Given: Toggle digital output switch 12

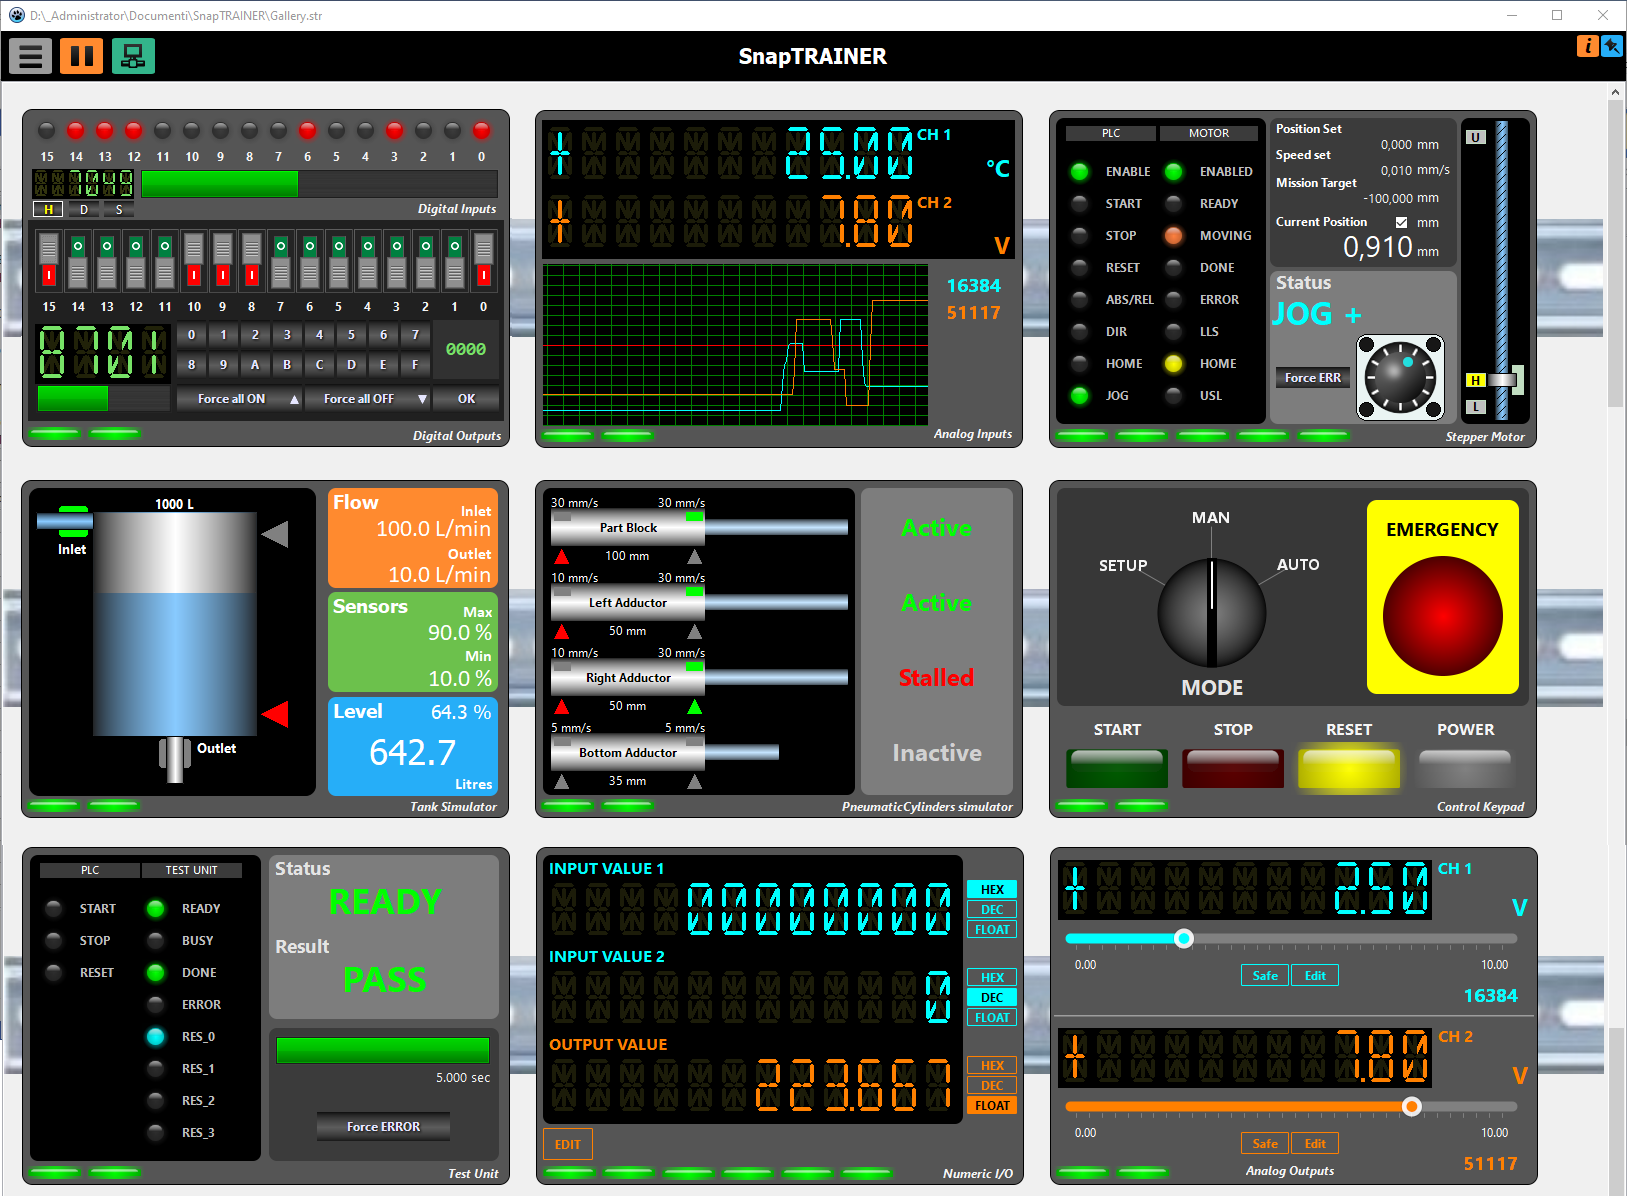Looking at the screenshot, I should pos(136,259).
